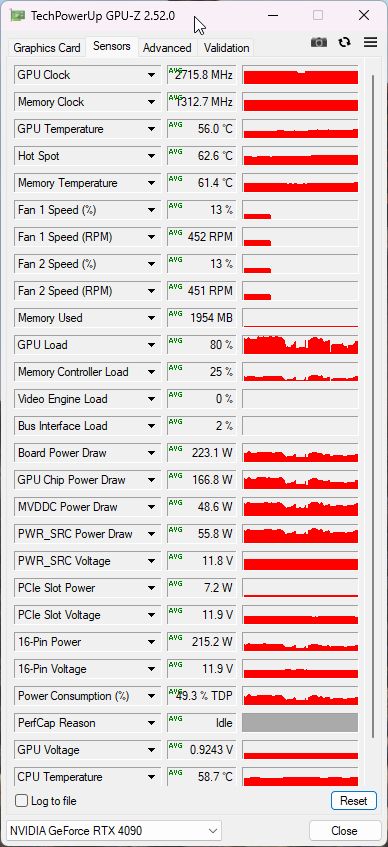Viewport: 388px width, 847px height.
Task: Open the Fan 2 Speed (RPM) dropdown arrow
Action: 151,291
